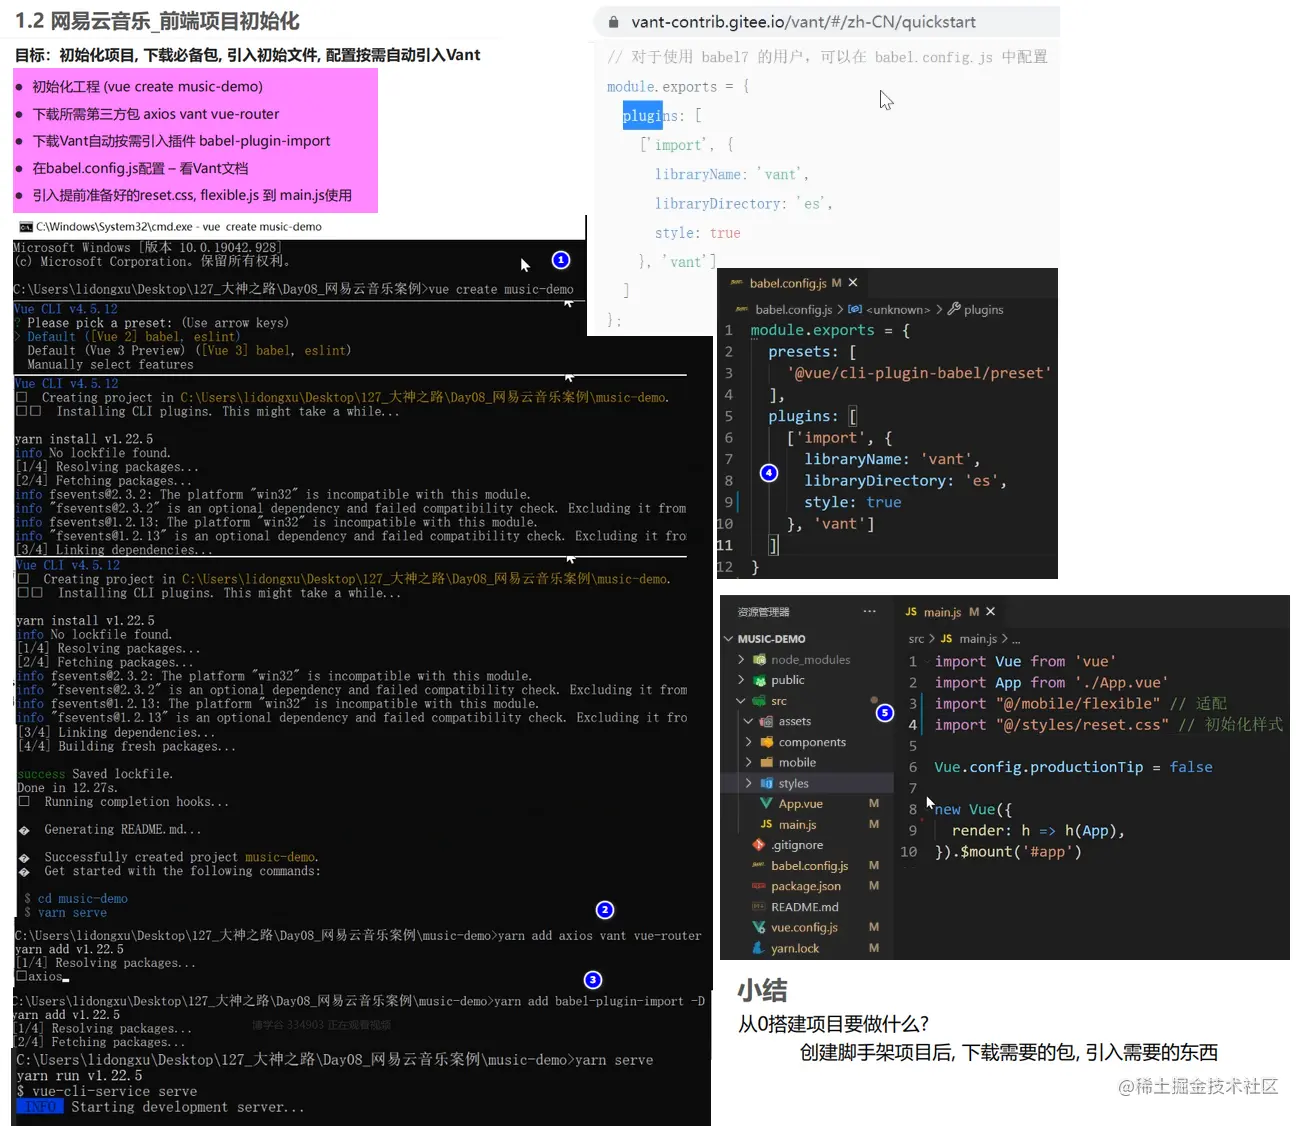Click the 'render: h => h(App),' line
Viewport: 1308px width, 1126px height.
point(1038,830)
